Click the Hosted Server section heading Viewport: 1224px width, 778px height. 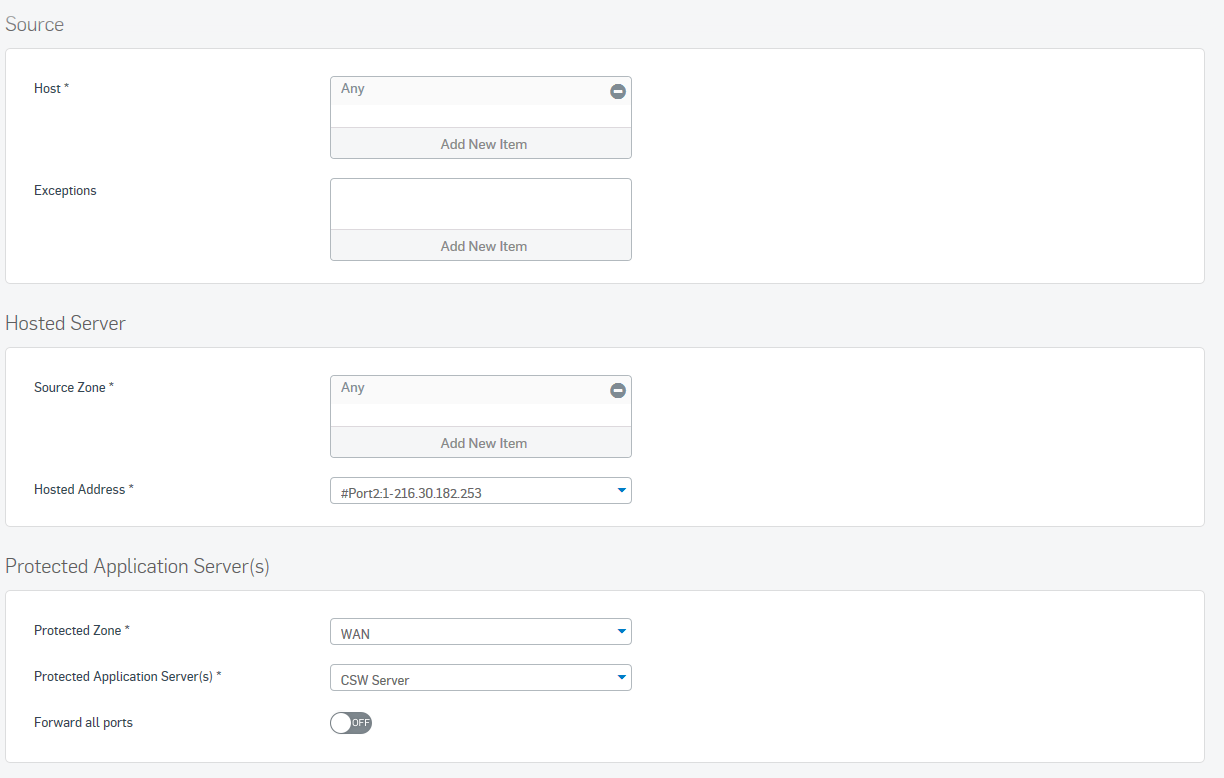pos(65,323)
